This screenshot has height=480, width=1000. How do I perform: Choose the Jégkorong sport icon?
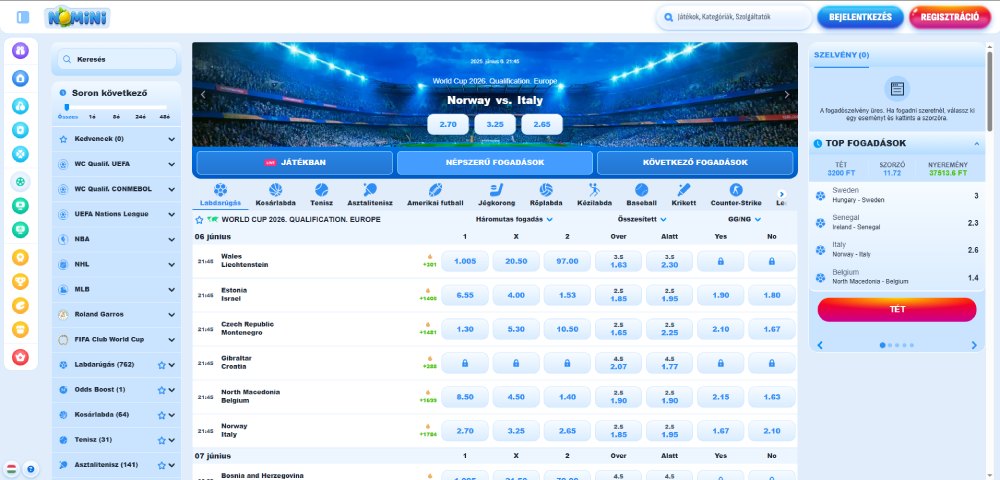point(496,190)
